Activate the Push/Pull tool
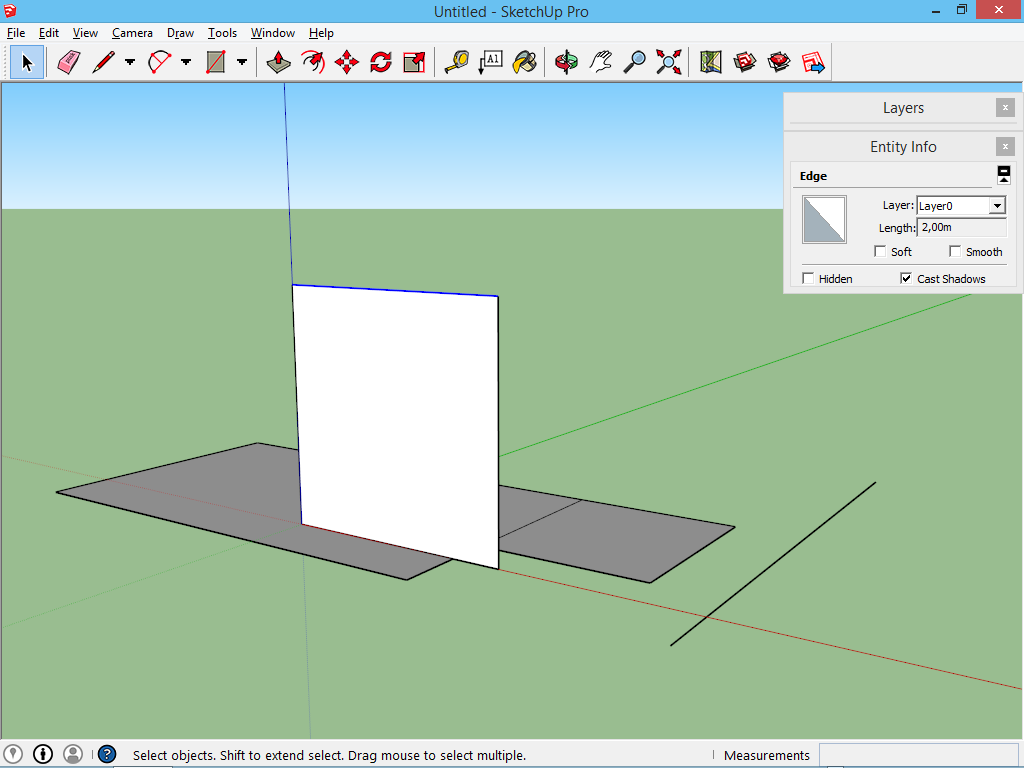 coord(279,63)
